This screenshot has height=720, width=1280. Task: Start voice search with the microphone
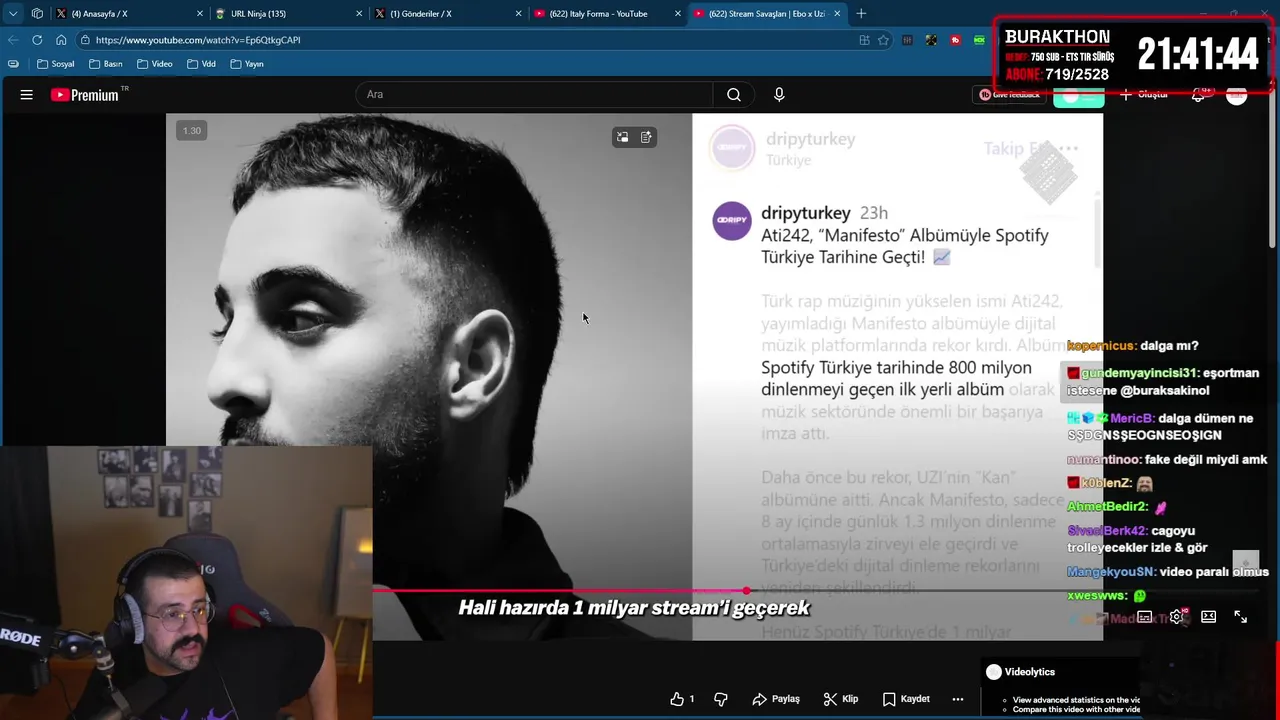(779, 94)
